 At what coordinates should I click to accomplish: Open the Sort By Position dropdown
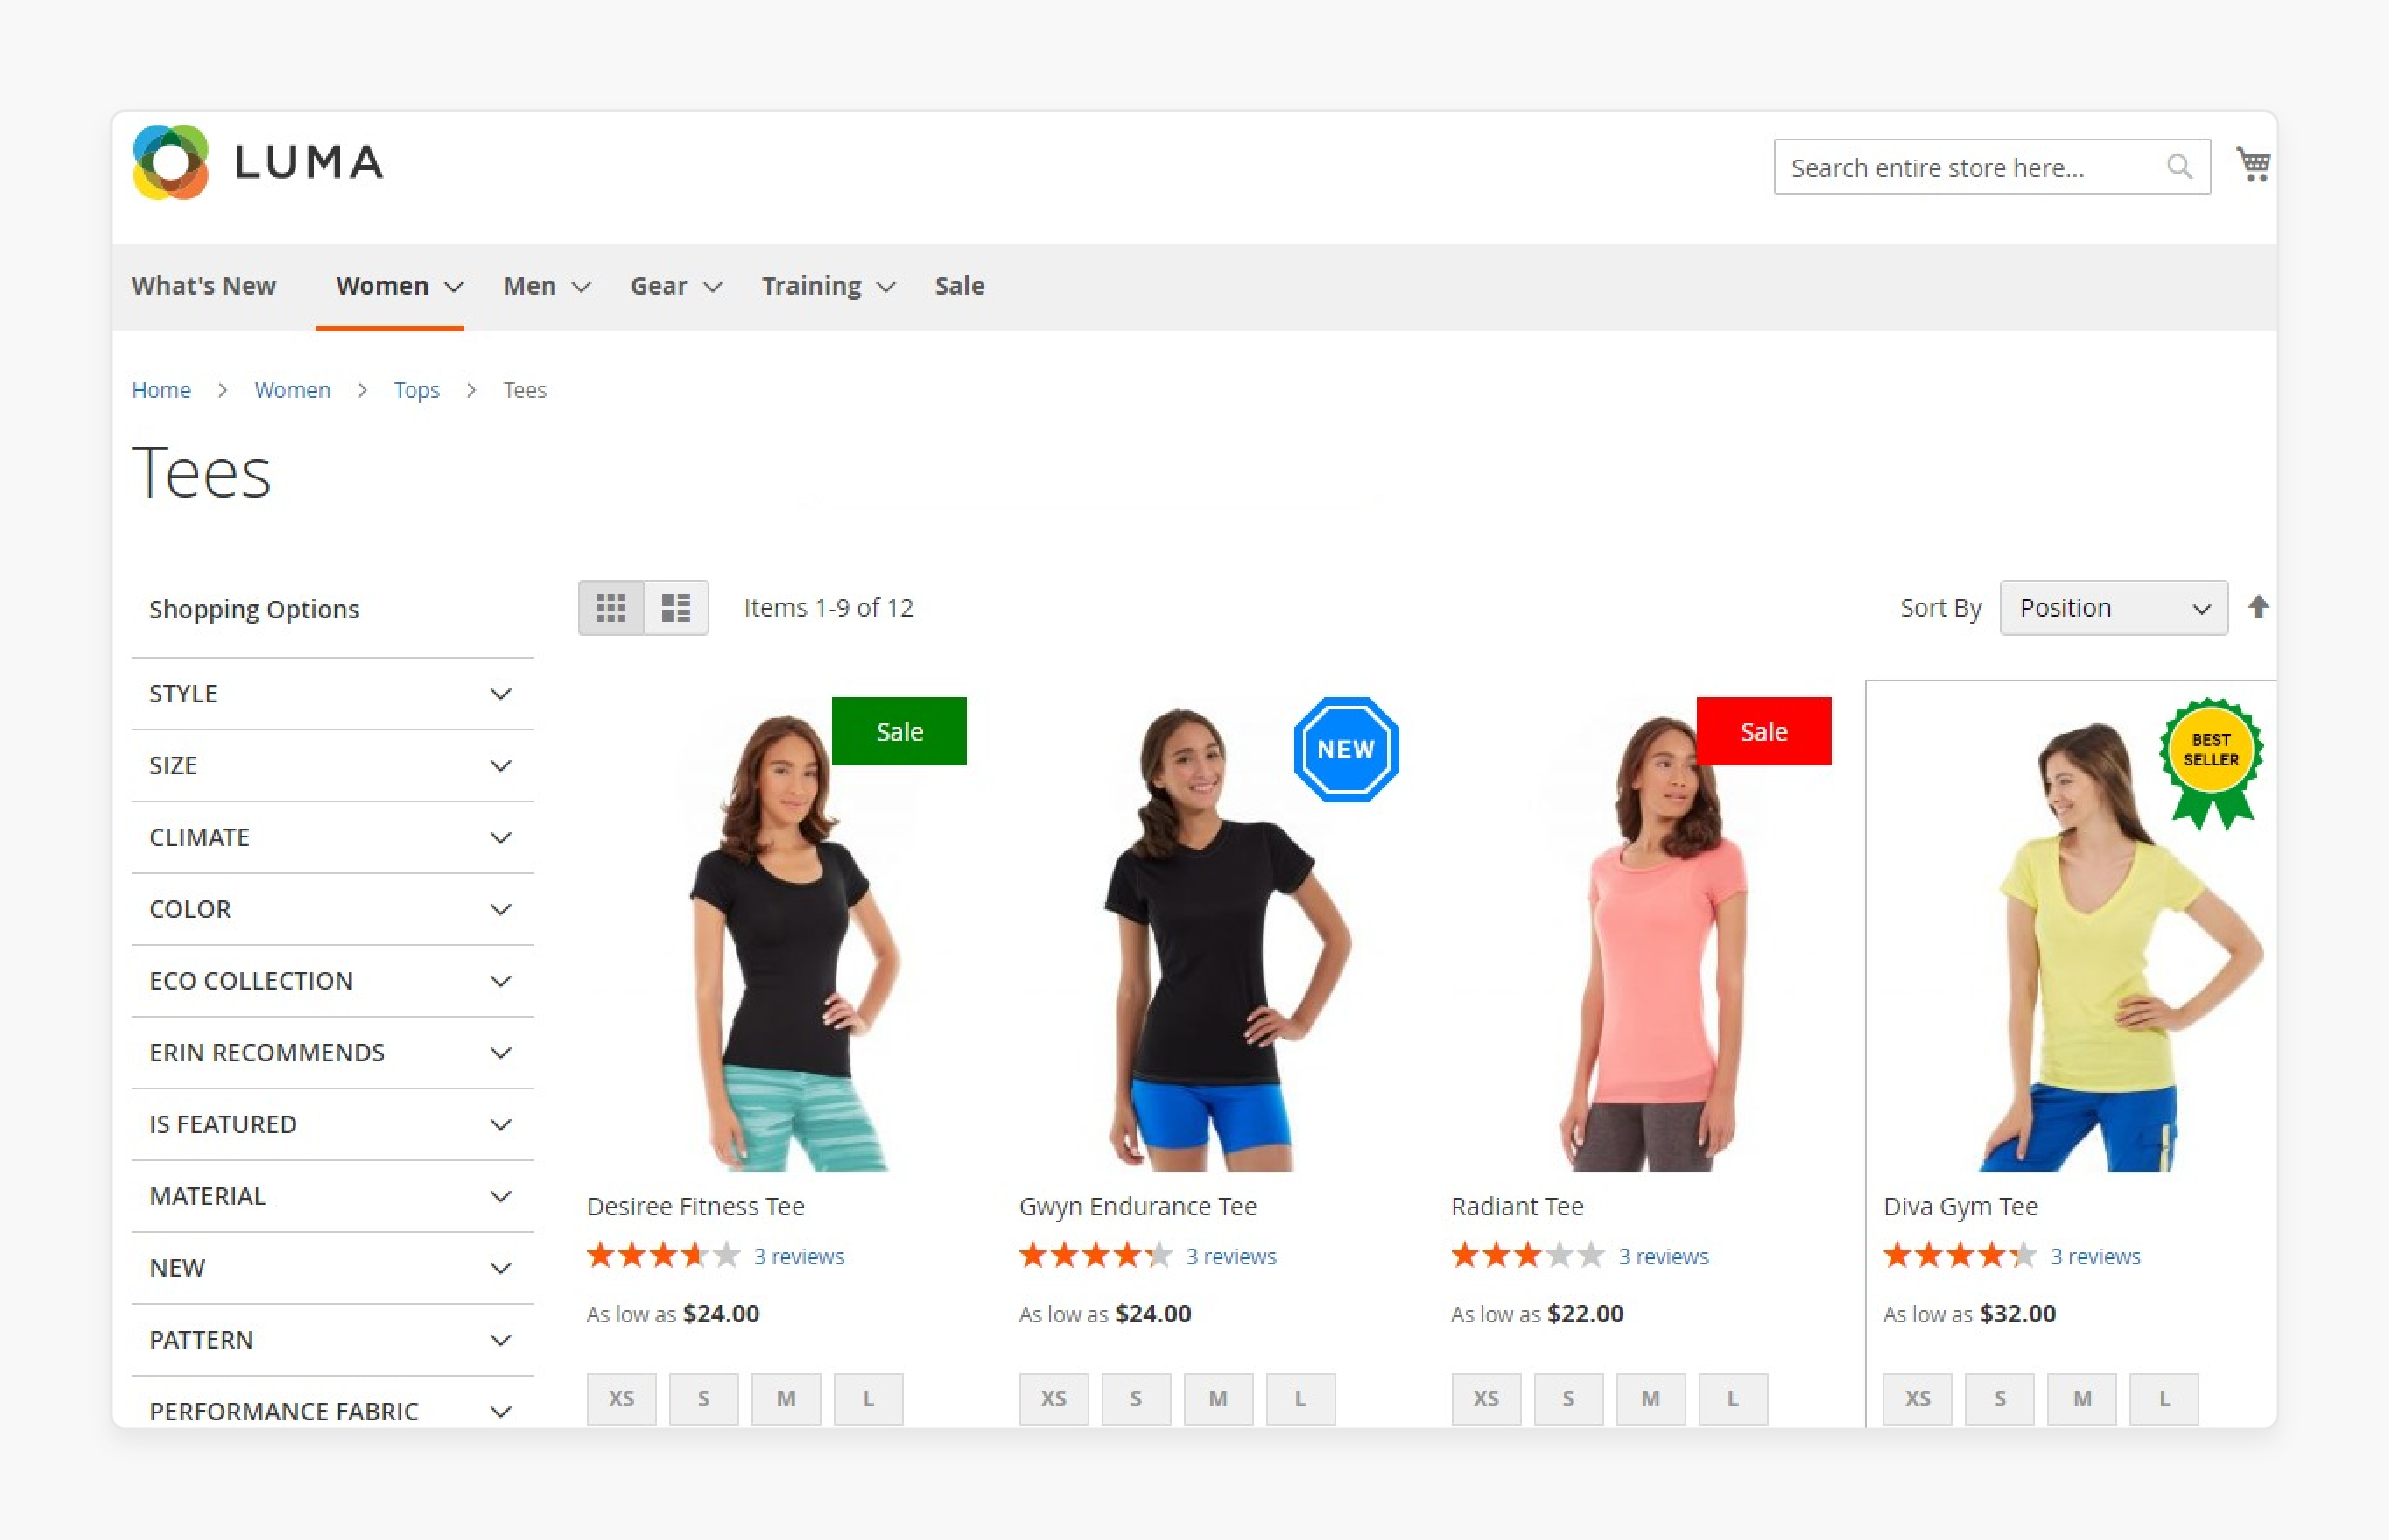(x=2114, y=608)
